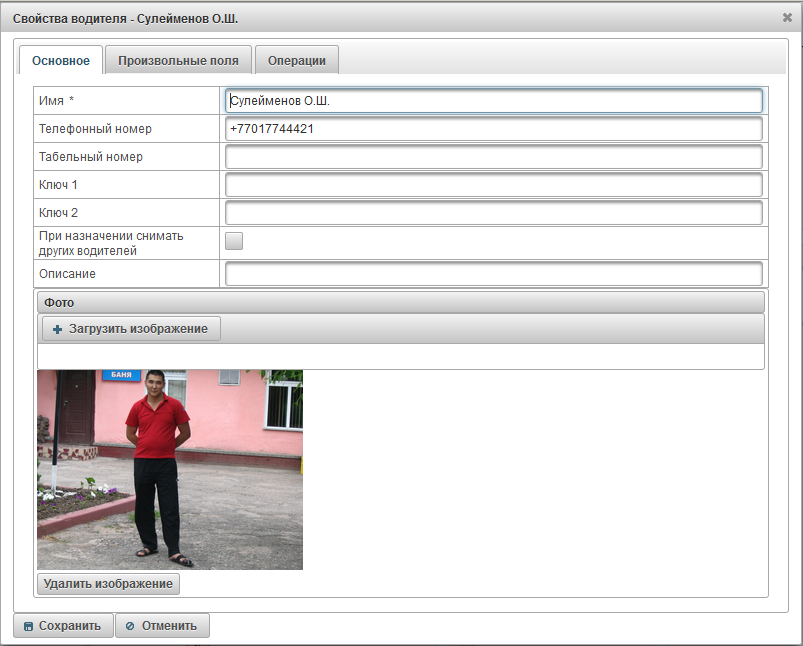Click the cancel circle icon on Отменить
803x646 pixels.
click(130, 626)
